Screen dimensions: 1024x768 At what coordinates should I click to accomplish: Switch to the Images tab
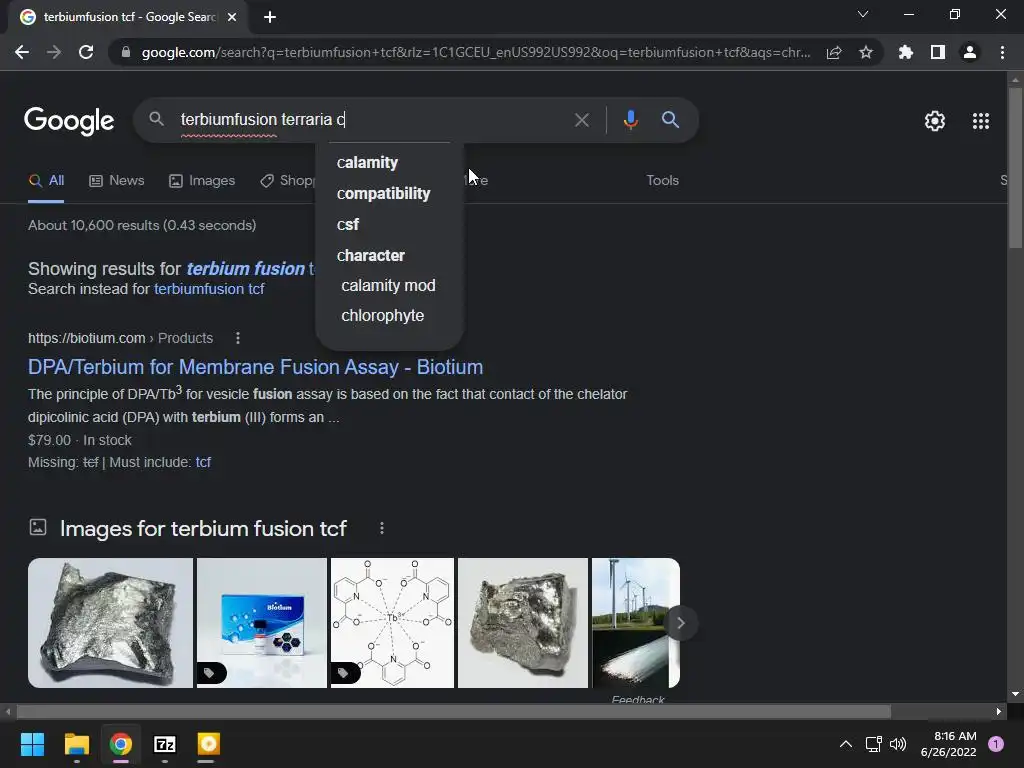[x=202, y=181]
